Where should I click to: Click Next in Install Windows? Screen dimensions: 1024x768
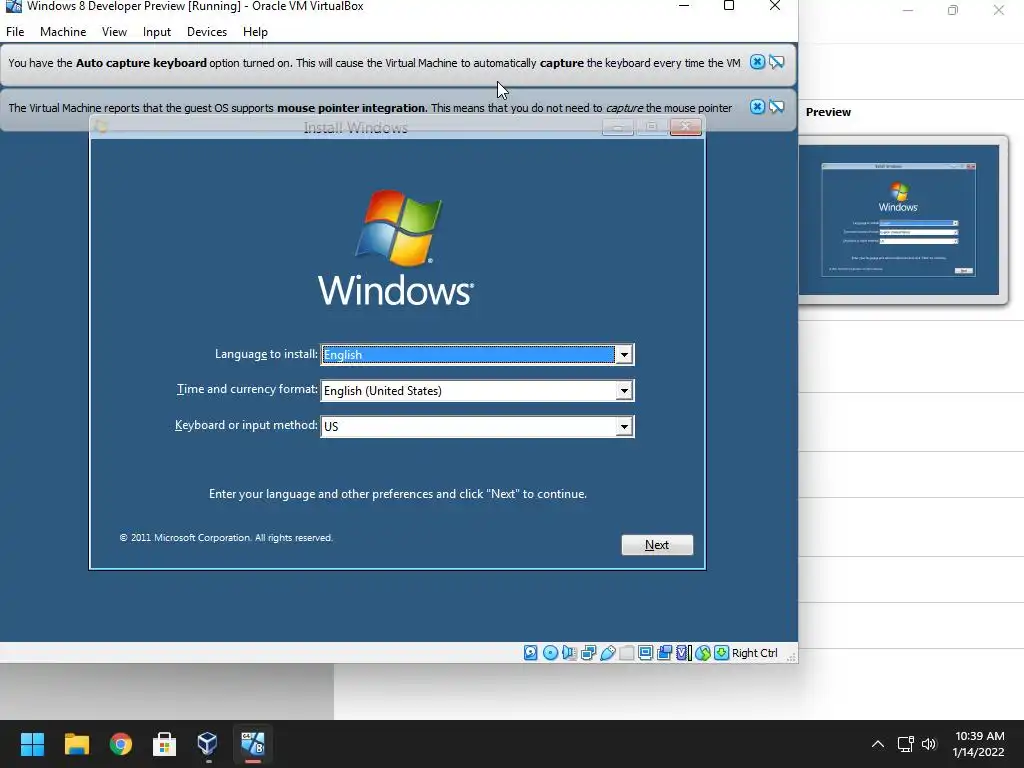pos(657,545)
